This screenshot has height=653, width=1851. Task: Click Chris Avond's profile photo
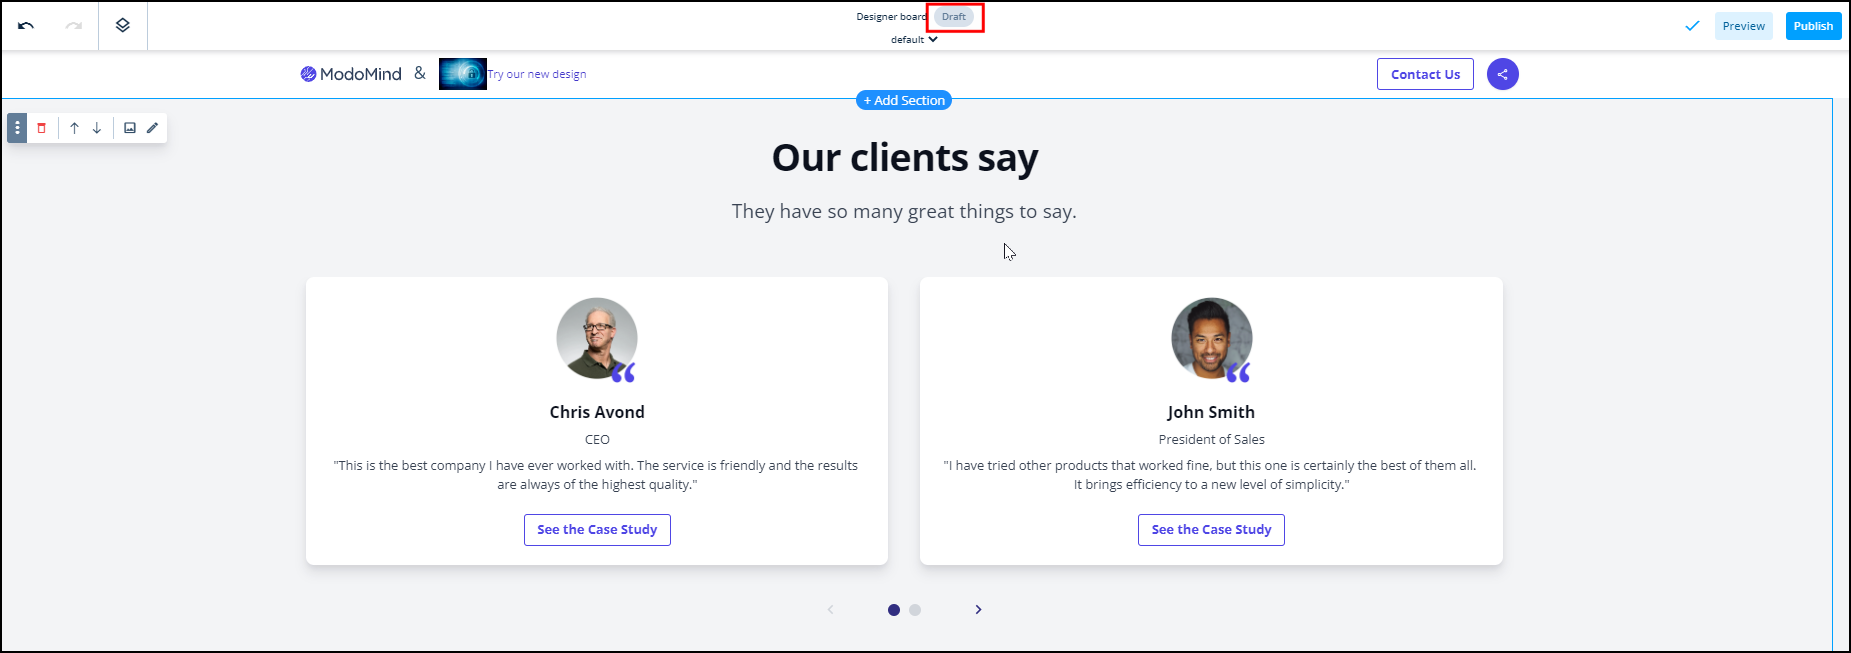point(596,338)
